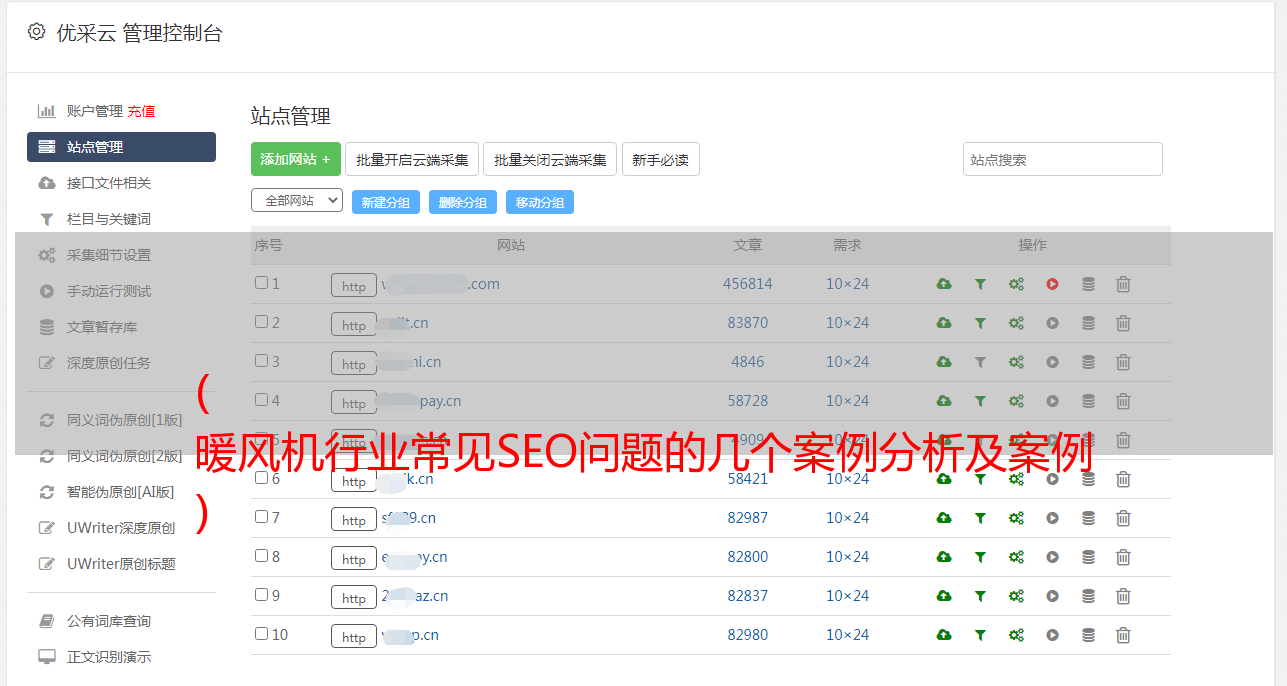1287x686 pixels.
Task: Click the red 充值 link
Action: click(141, 111)
